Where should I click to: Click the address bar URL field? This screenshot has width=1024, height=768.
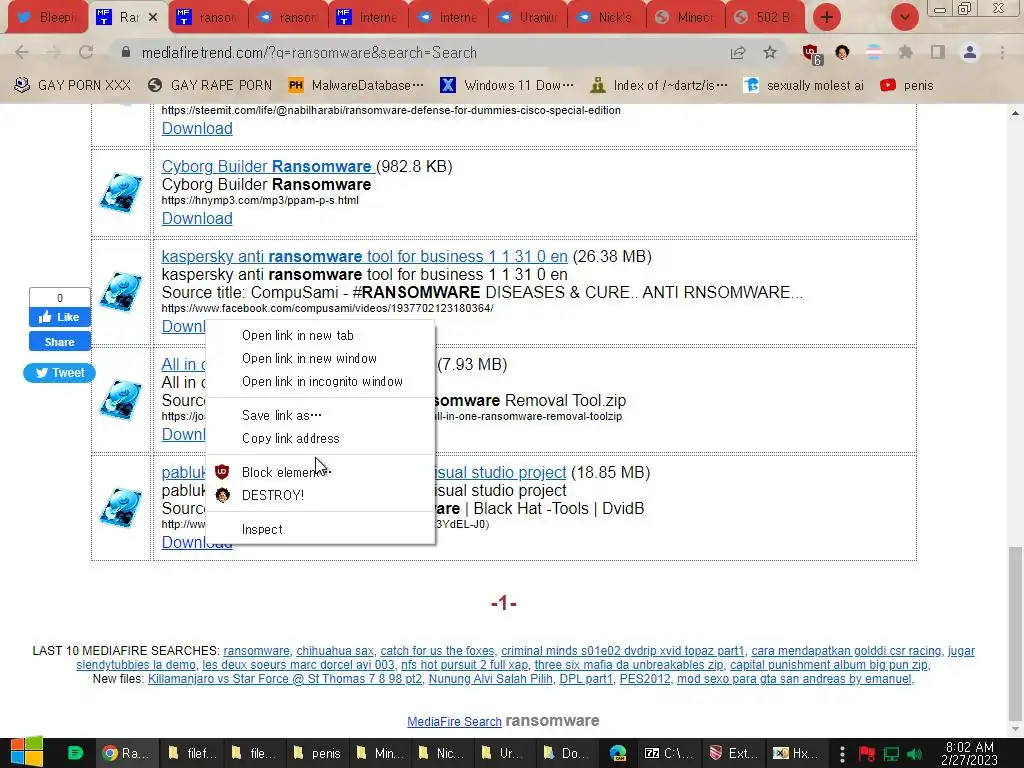(x=418, y=52)
